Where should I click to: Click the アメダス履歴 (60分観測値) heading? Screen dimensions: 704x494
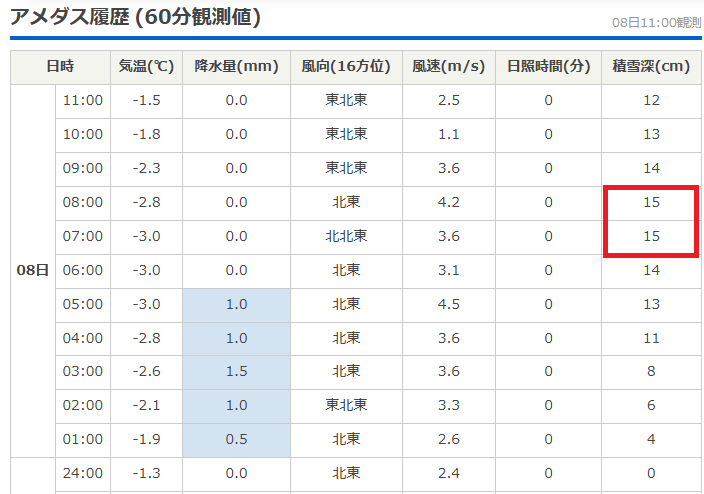tap(135, 17)
